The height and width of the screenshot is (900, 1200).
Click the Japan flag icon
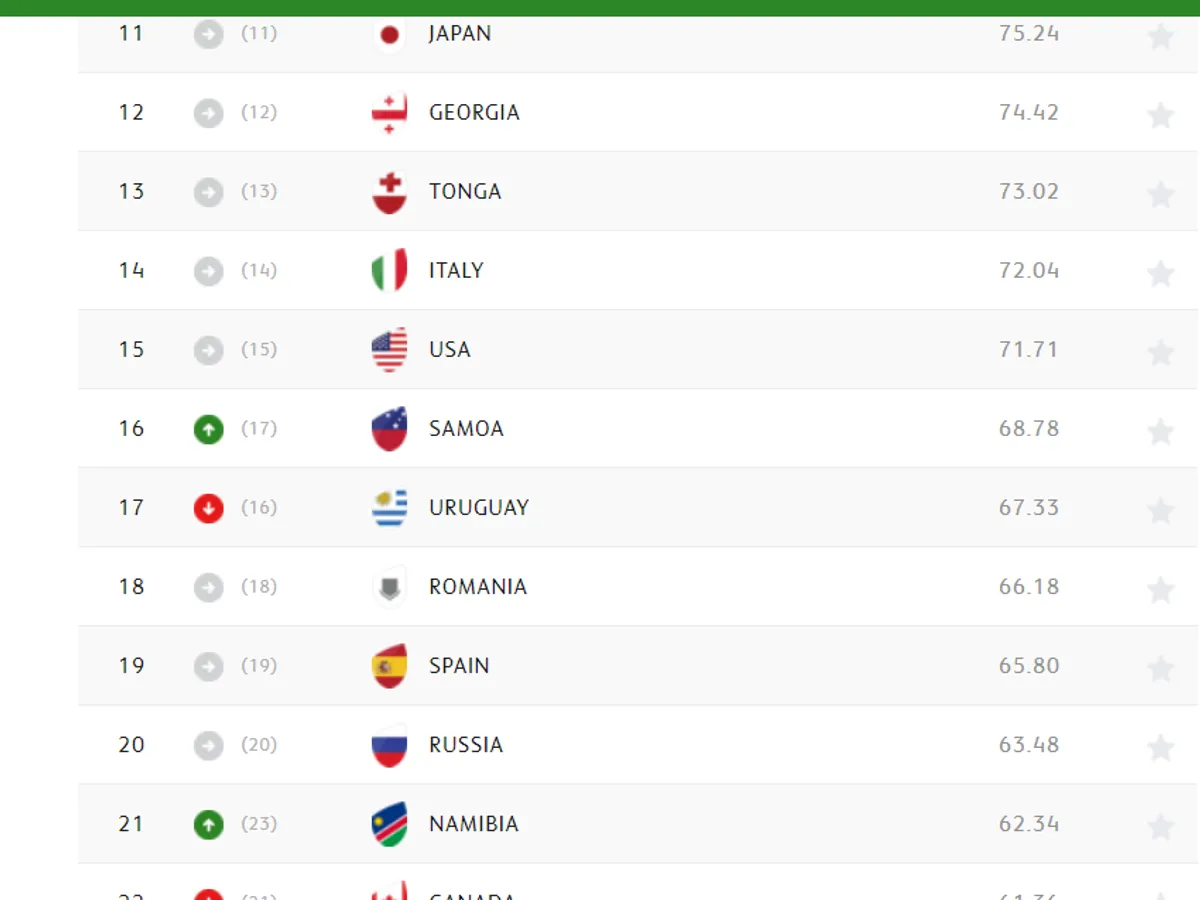click(x=389, y=35)
